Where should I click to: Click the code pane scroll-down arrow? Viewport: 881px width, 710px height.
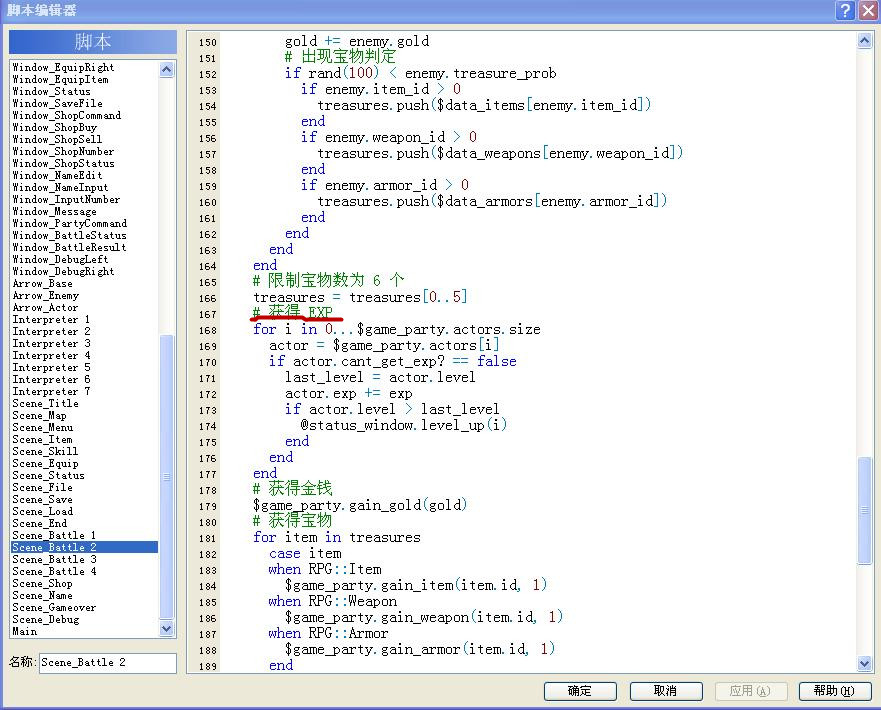click(x=865, y=663)
